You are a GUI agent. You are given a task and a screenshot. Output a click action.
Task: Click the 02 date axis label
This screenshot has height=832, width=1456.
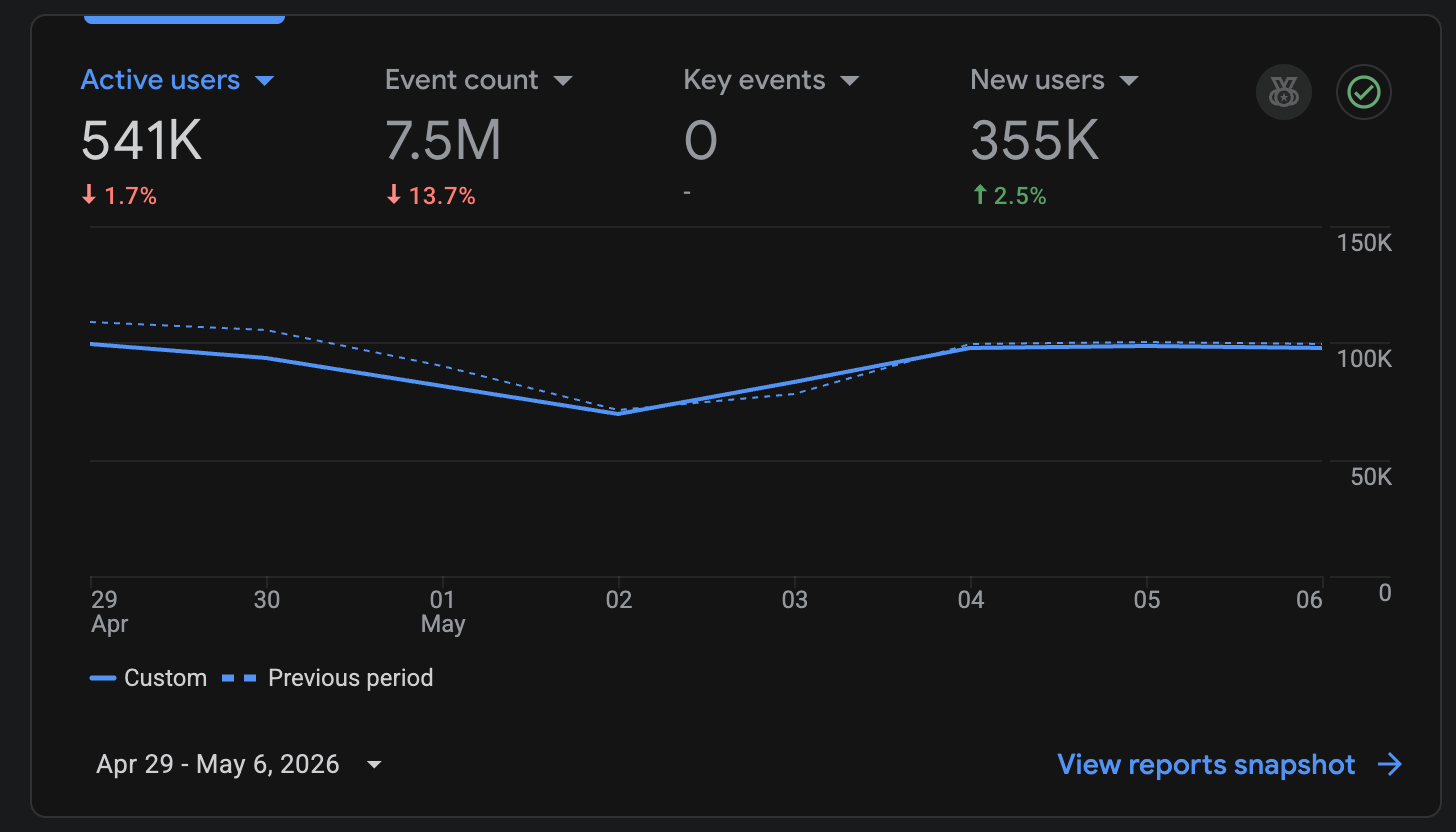pos(619,600)
